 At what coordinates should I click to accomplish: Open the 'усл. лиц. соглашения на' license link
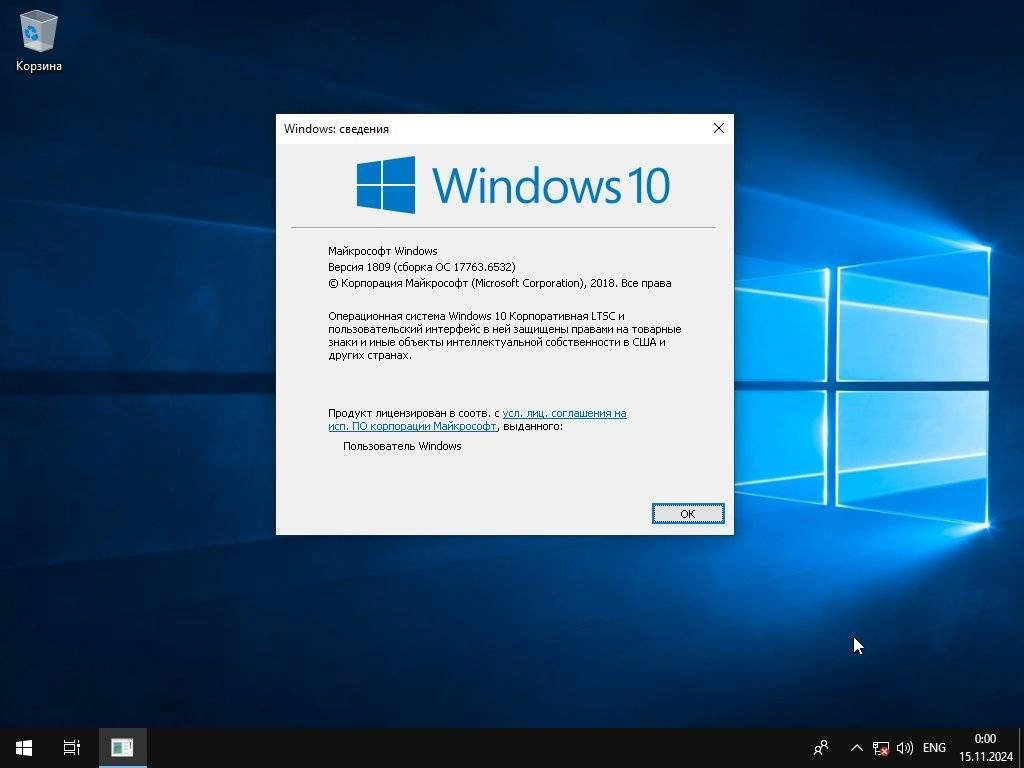pos(564,413)
